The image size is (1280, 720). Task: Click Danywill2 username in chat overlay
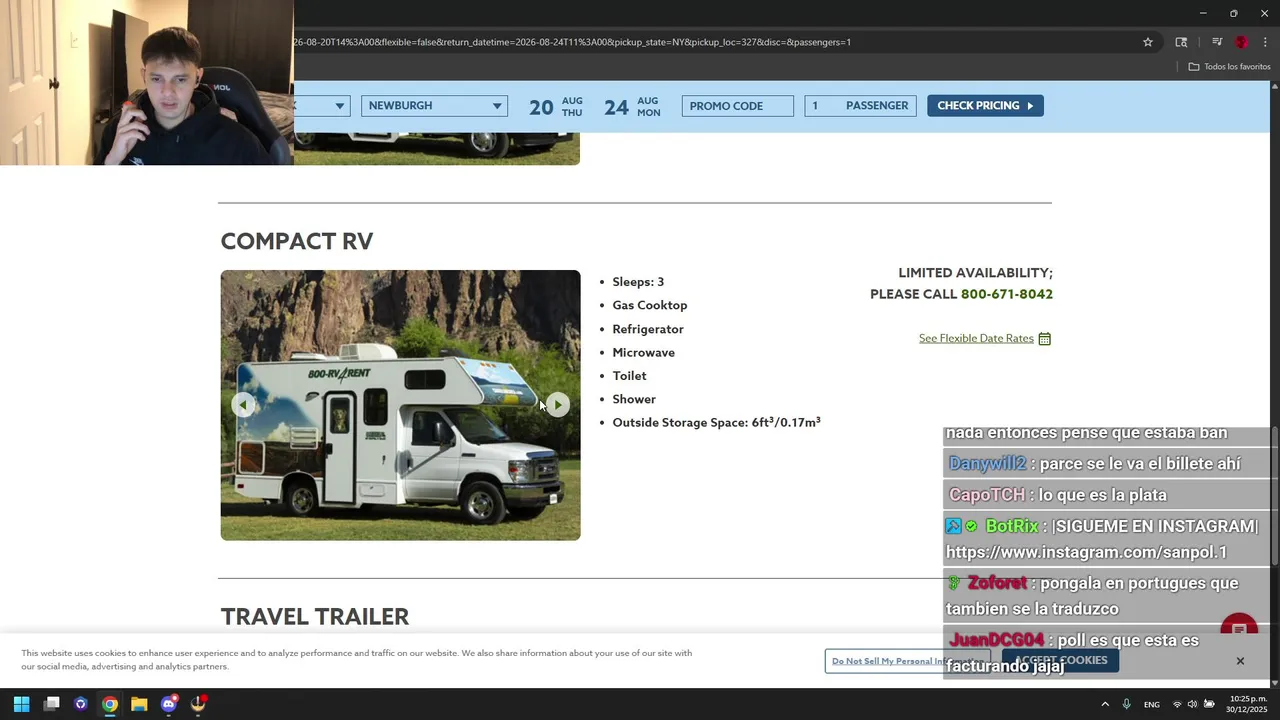[x=987, y=464]
